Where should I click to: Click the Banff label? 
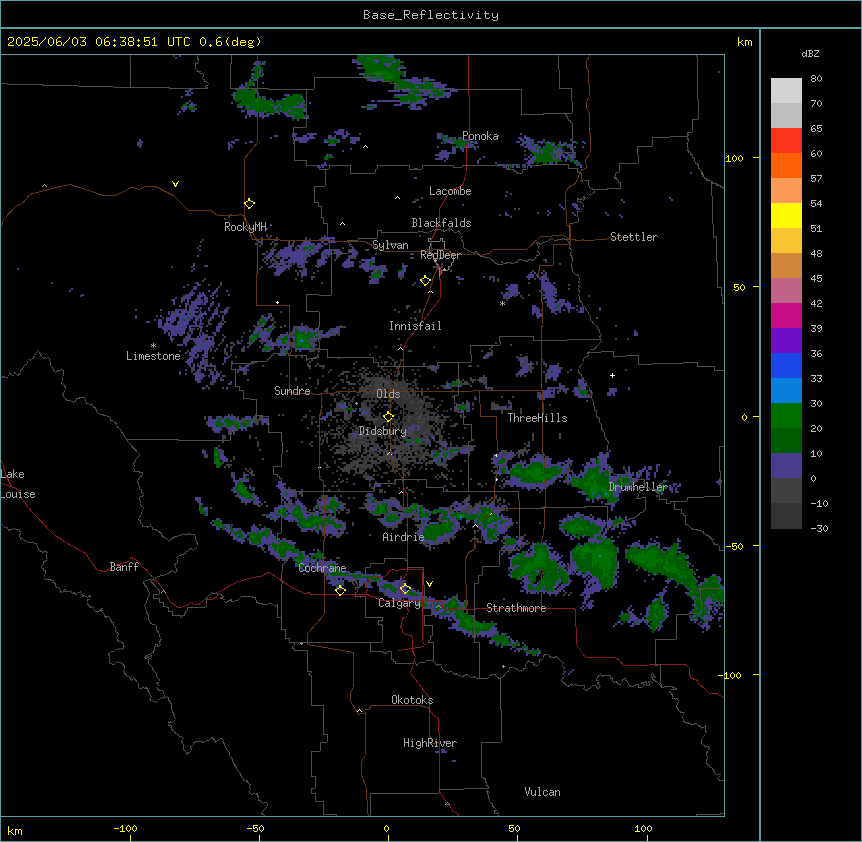tap(124, 567)
